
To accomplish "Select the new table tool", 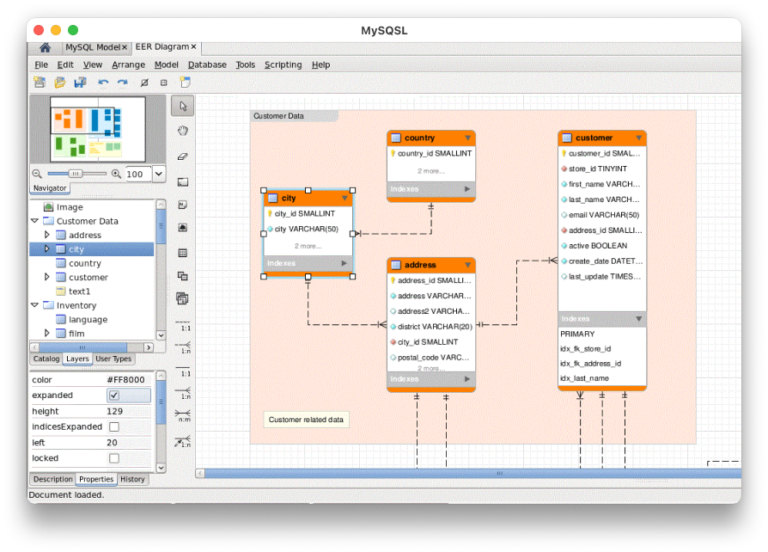I will (x=183, y=253).
